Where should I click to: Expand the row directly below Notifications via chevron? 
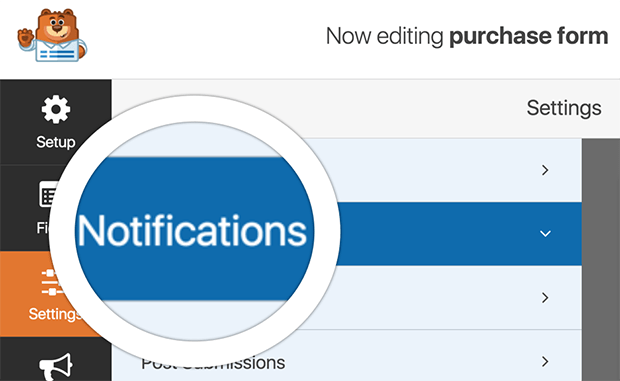[545, 298]
